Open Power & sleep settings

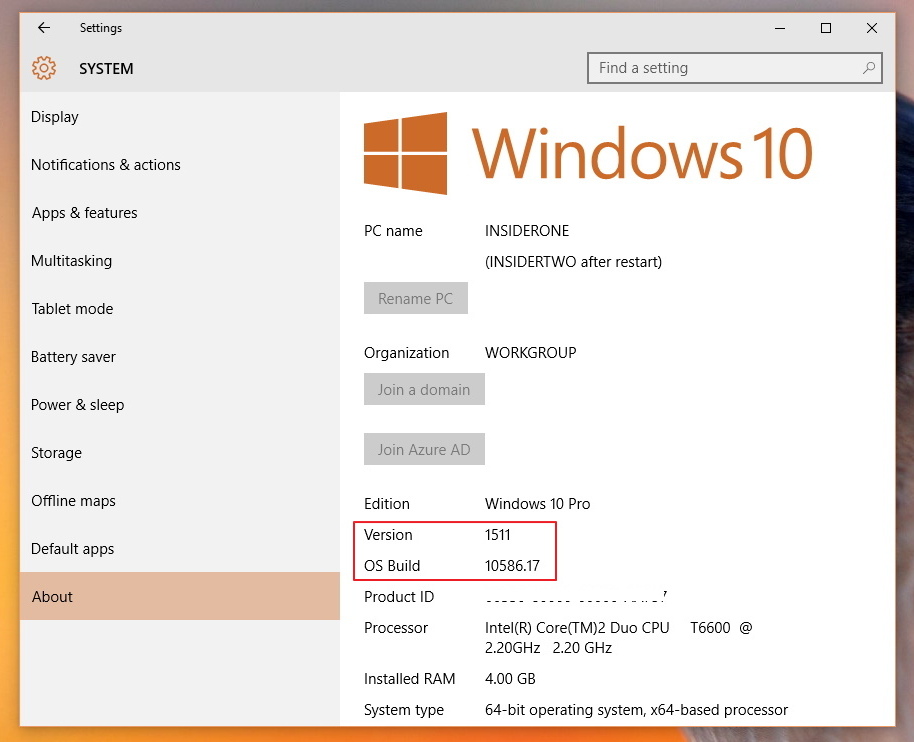coord(180,405)
